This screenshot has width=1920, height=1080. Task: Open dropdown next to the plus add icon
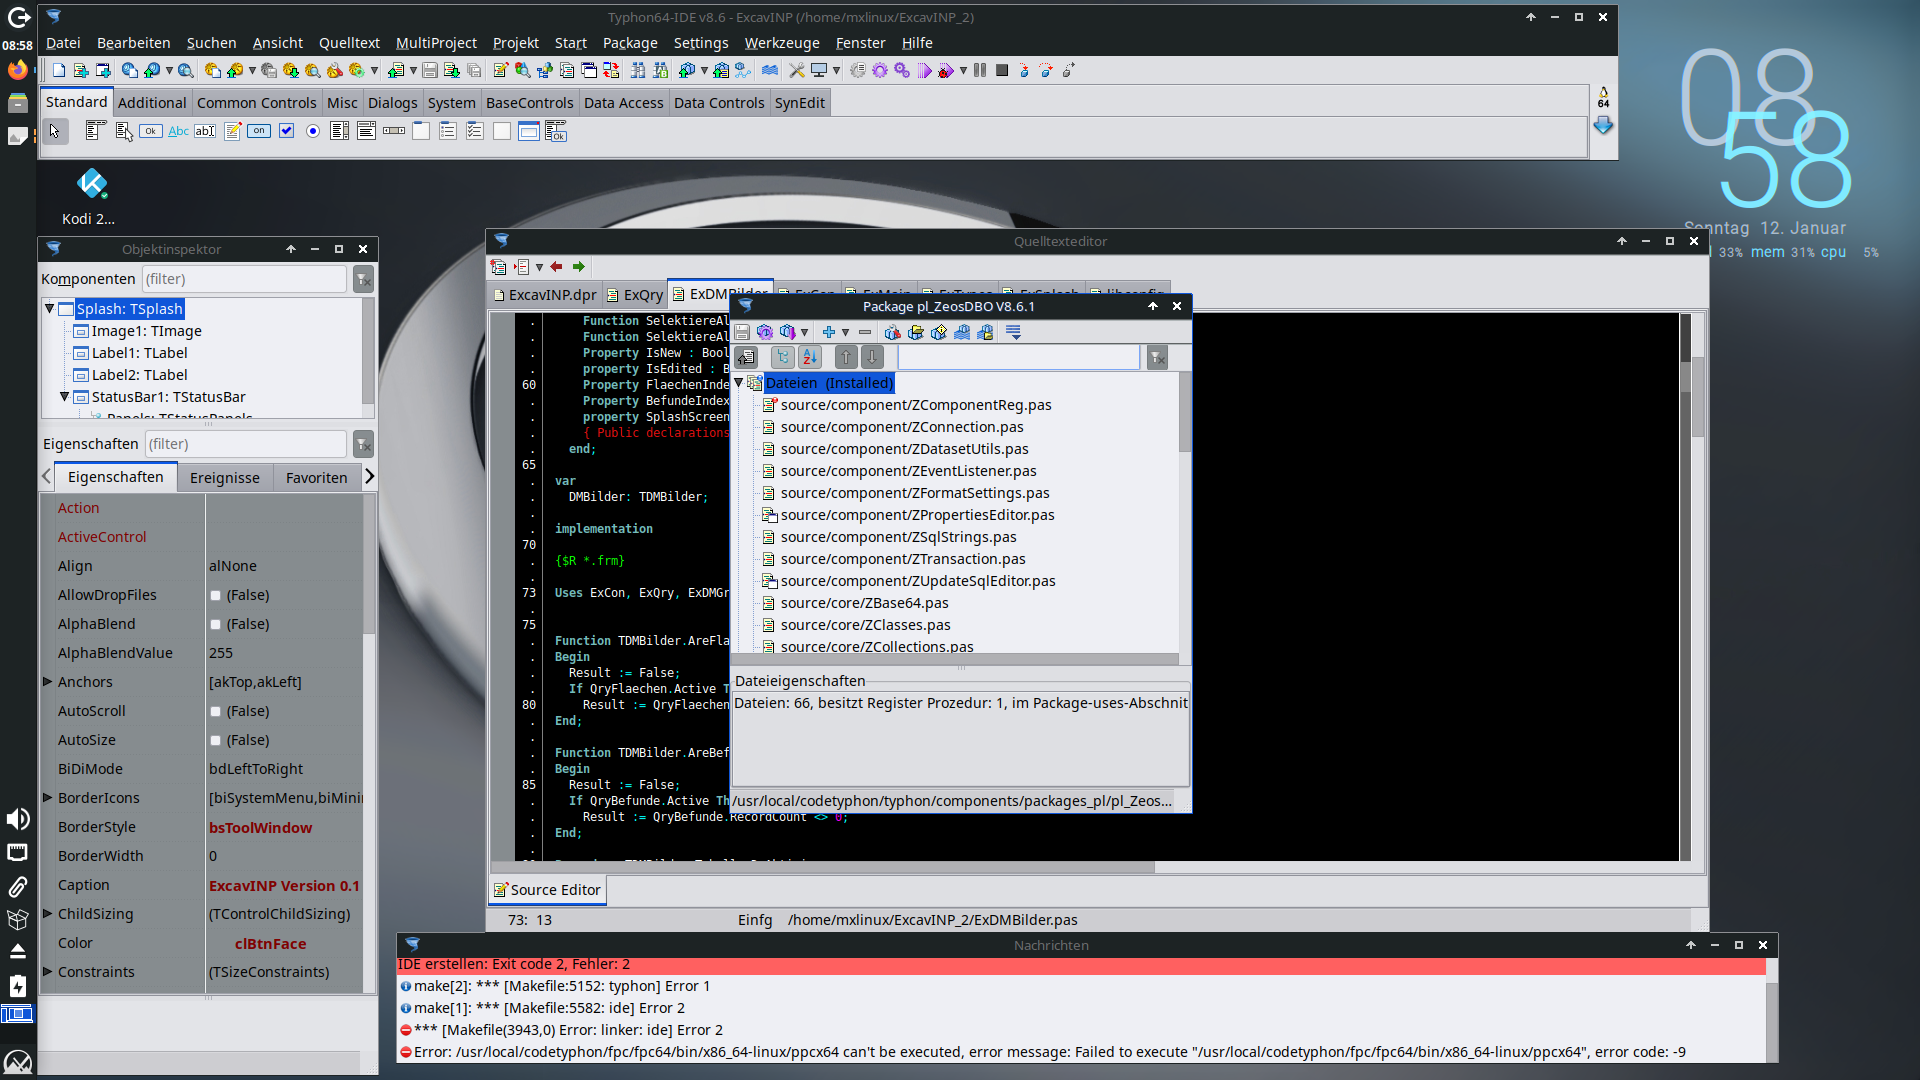(x=845, y=332)
